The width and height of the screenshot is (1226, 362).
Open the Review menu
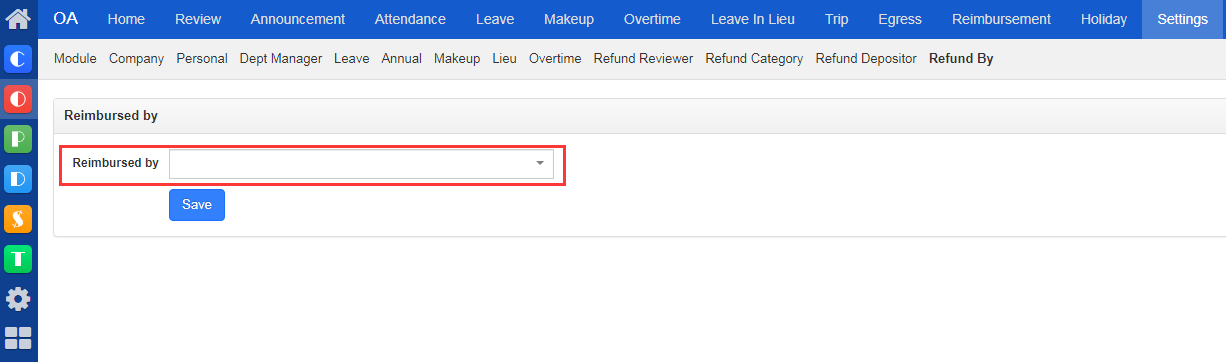[198, 19]
